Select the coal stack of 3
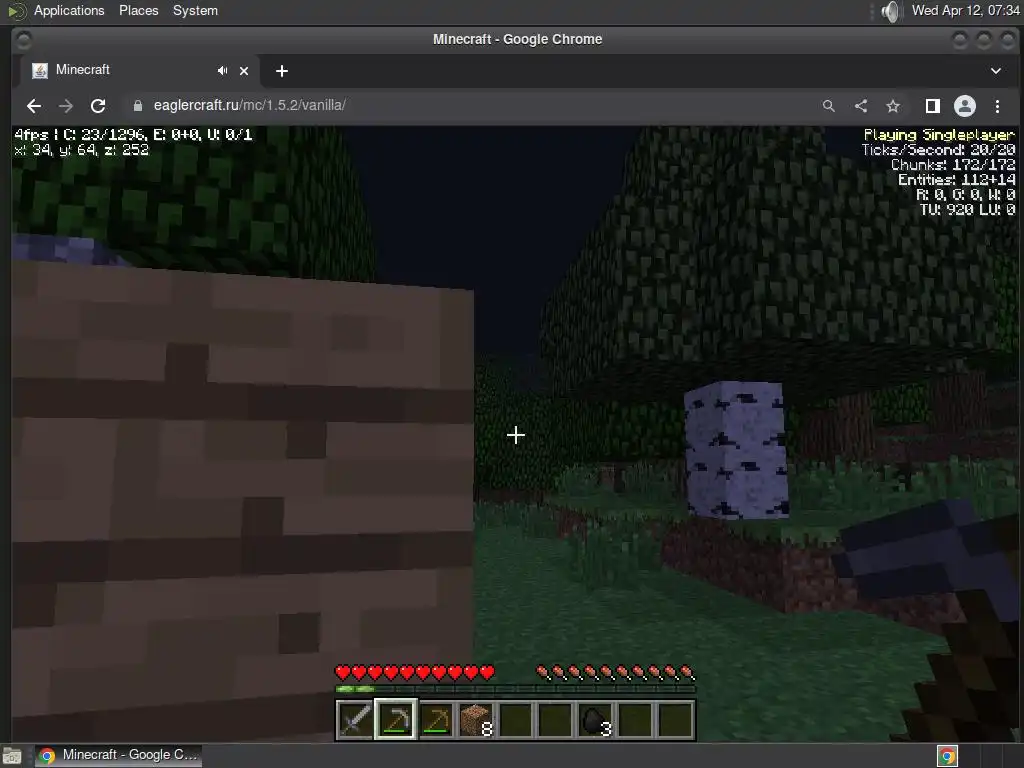Image resolution: width=1024 pixels, height=768 pixels. [596, 720]
